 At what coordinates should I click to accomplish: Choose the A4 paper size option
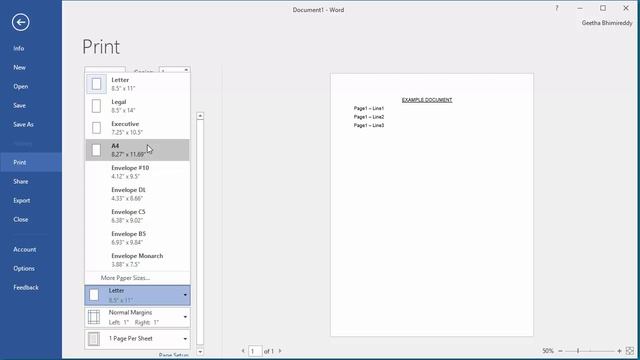click(x=137, y=150)
